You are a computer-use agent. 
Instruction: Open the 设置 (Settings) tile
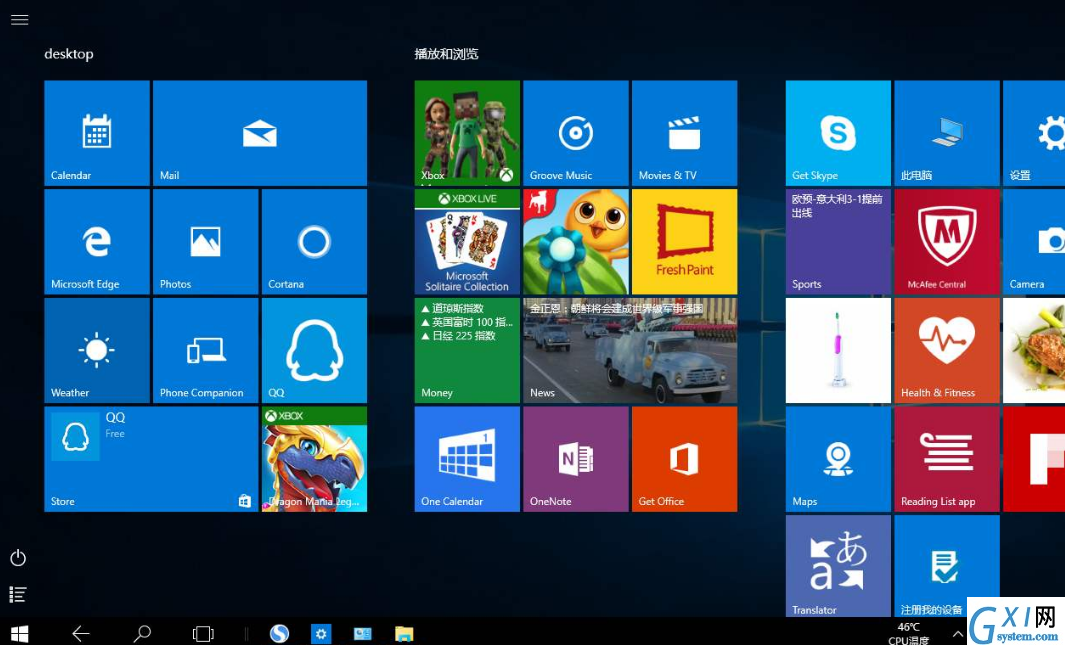[x=1034, y=133]
